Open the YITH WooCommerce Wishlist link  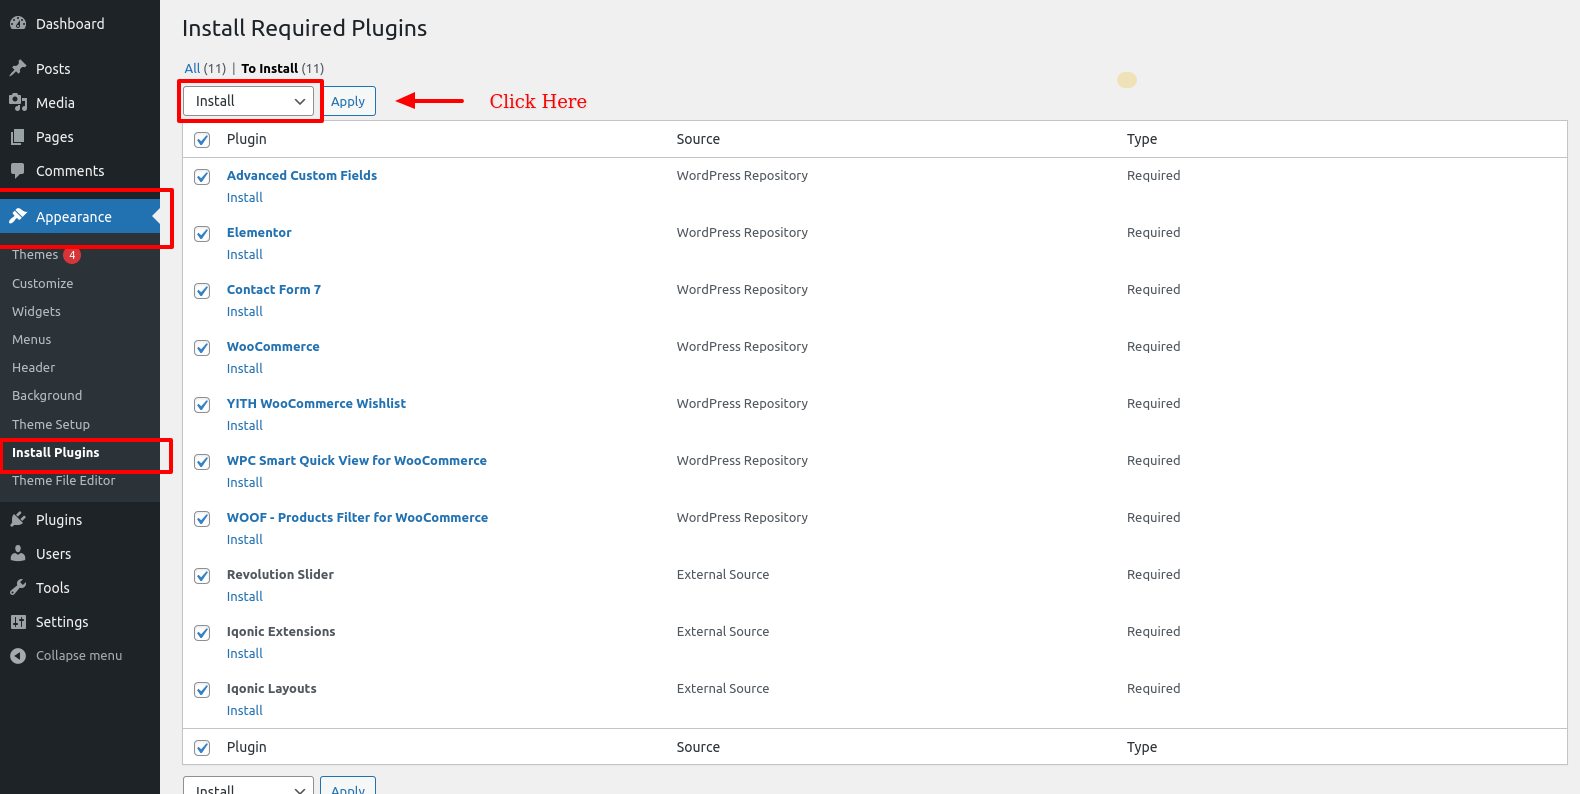316,403
